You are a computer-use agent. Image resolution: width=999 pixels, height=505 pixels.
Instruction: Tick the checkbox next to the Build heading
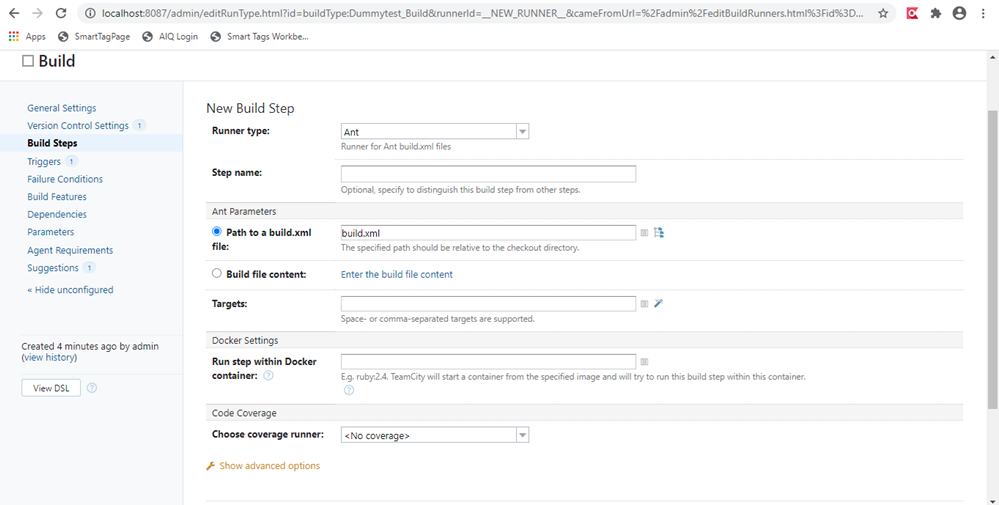tap(28, 61)
